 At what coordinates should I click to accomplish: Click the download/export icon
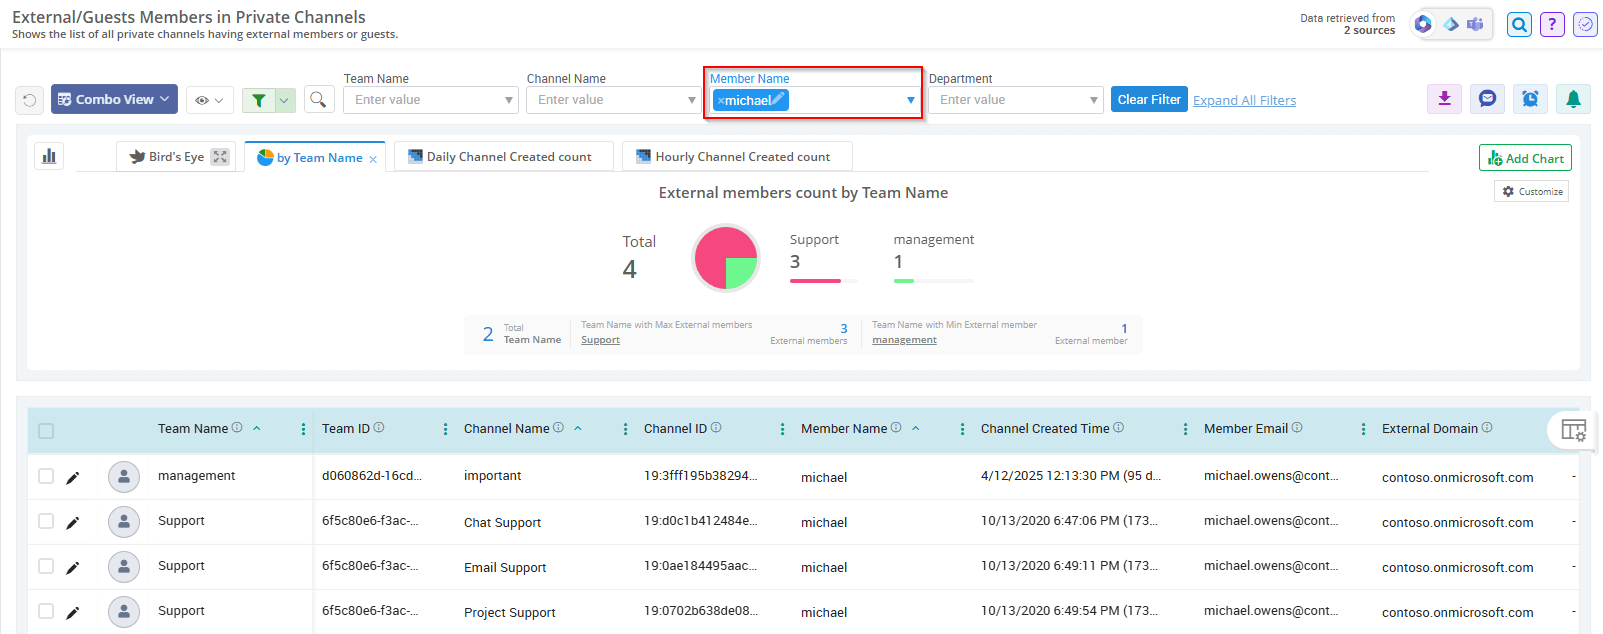(x=1444, y=99)
